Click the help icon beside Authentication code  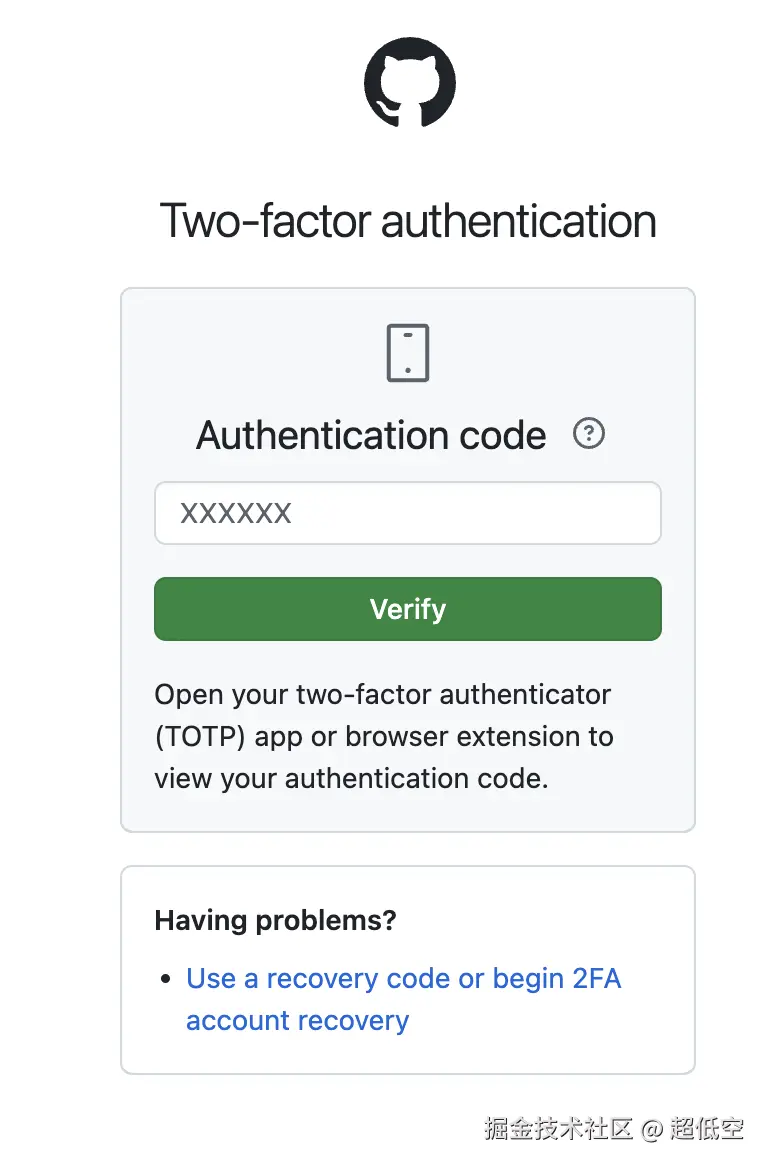click(589, 433)
